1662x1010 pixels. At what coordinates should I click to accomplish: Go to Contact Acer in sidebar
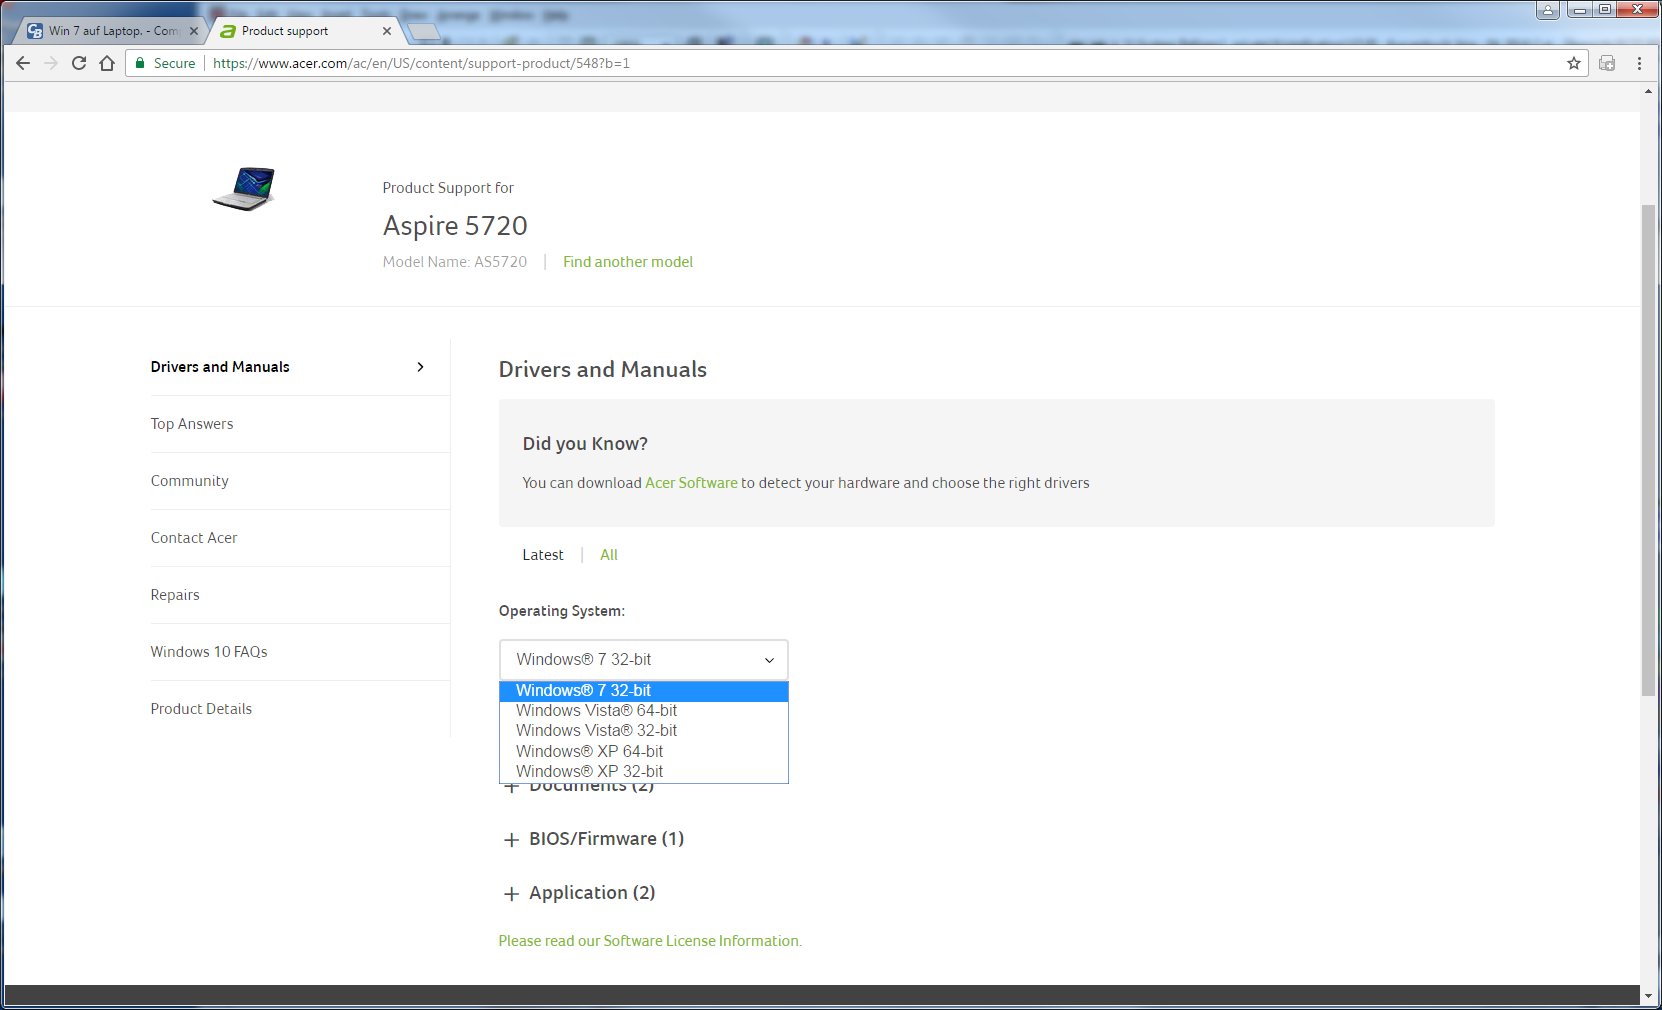194,538
